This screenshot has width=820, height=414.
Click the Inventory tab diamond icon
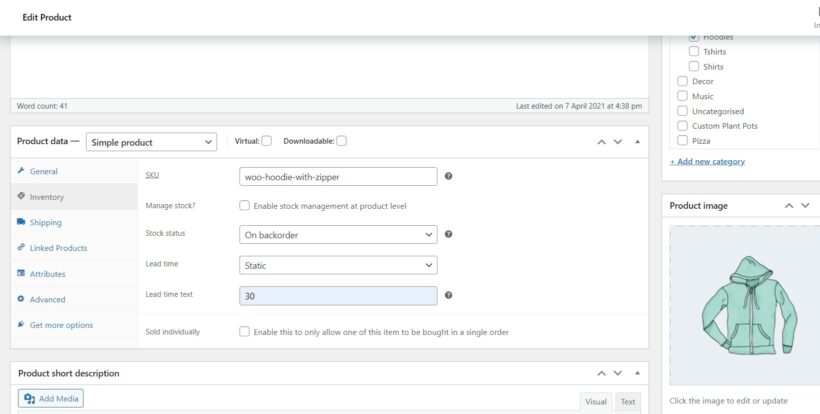click(21, 196)
